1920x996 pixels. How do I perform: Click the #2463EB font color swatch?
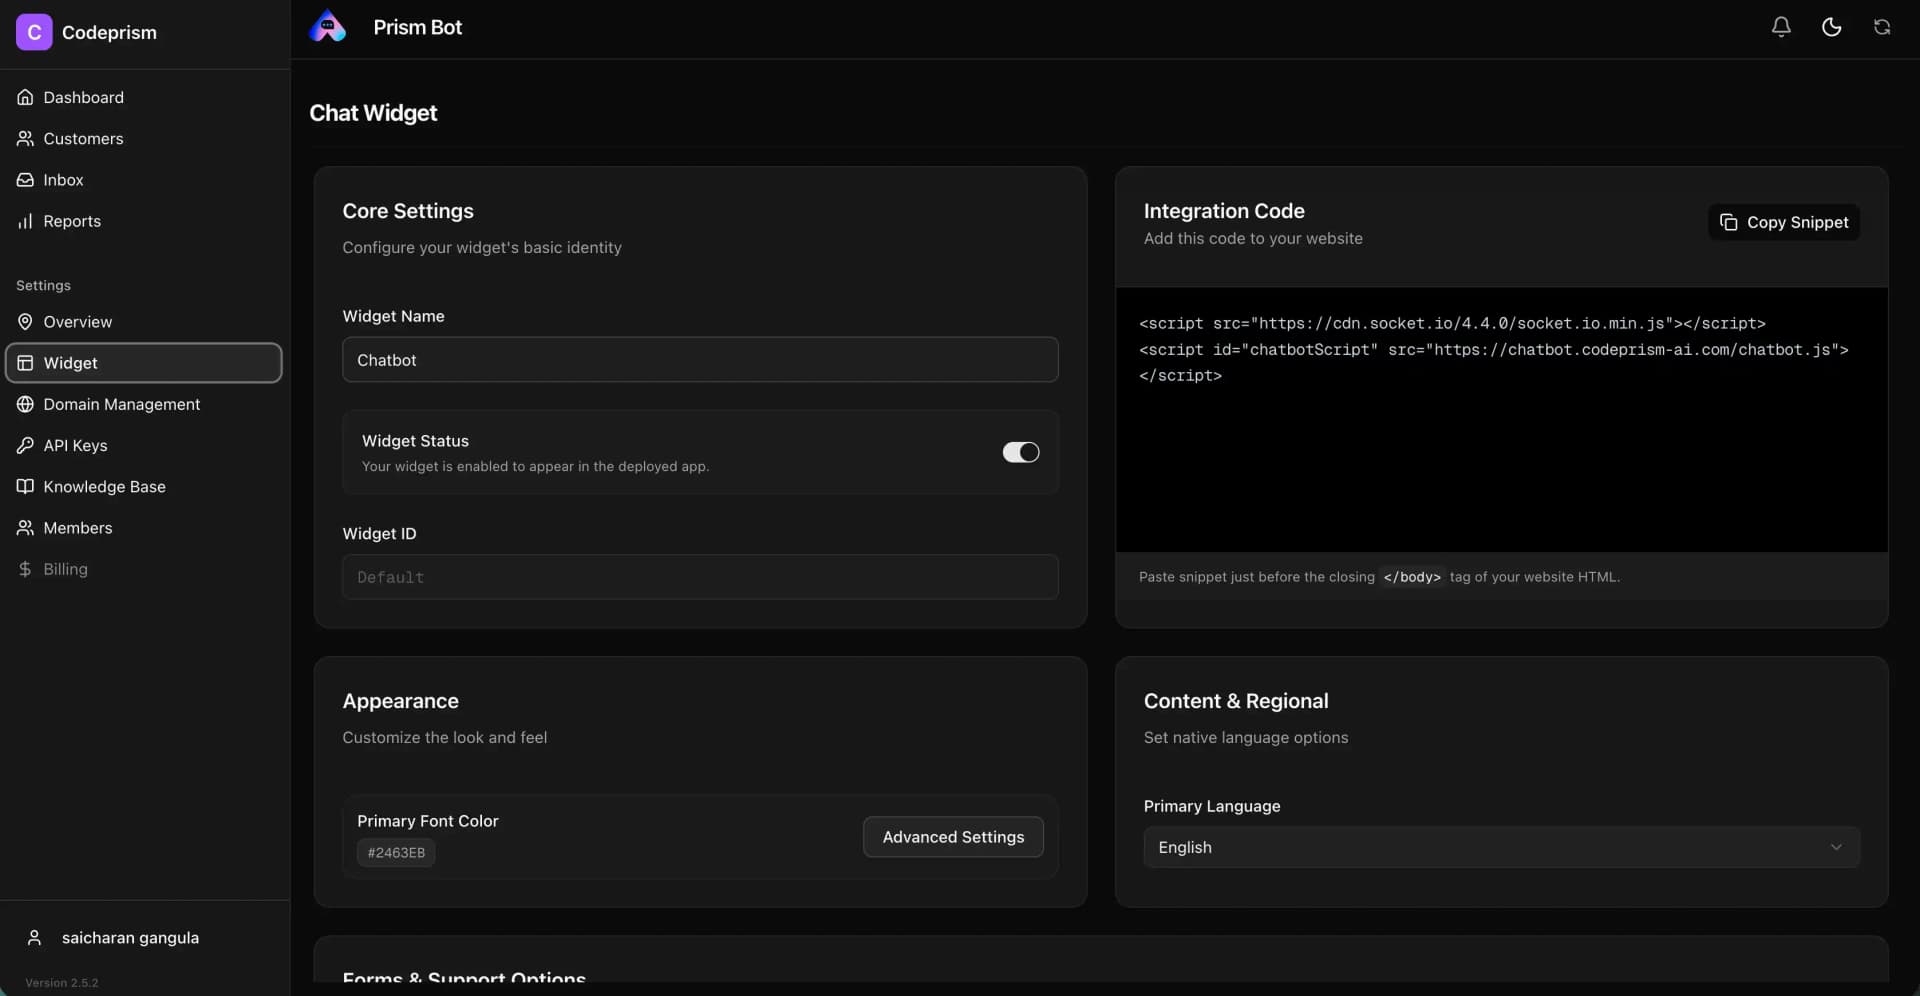395,852
